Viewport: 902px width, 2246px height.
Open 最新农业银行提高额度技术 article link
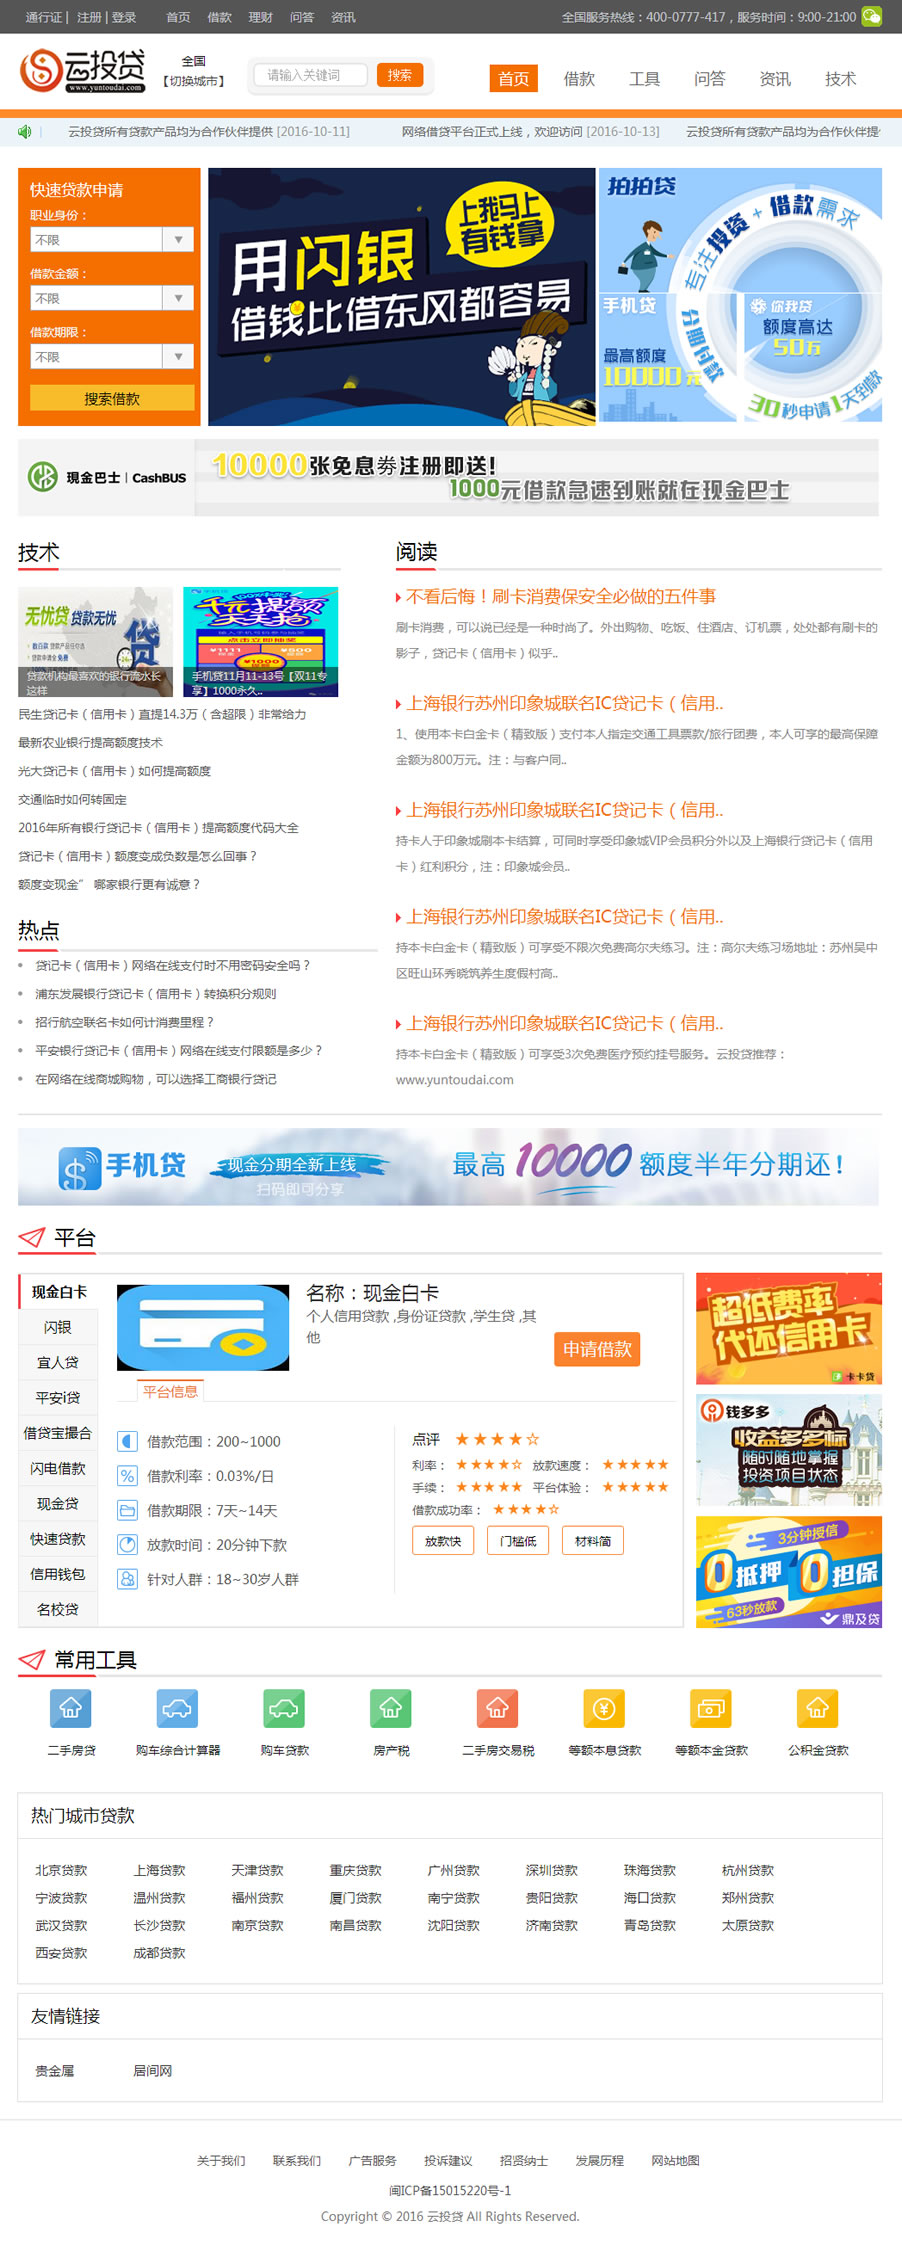pyautogui.click(x=90, y=743)
